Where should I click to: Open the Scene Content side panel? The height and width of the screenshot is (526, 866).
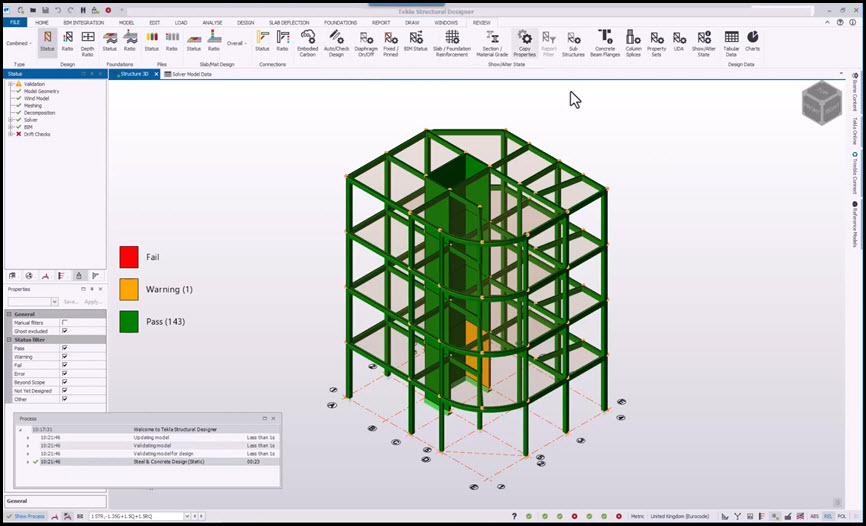[854, 91]
